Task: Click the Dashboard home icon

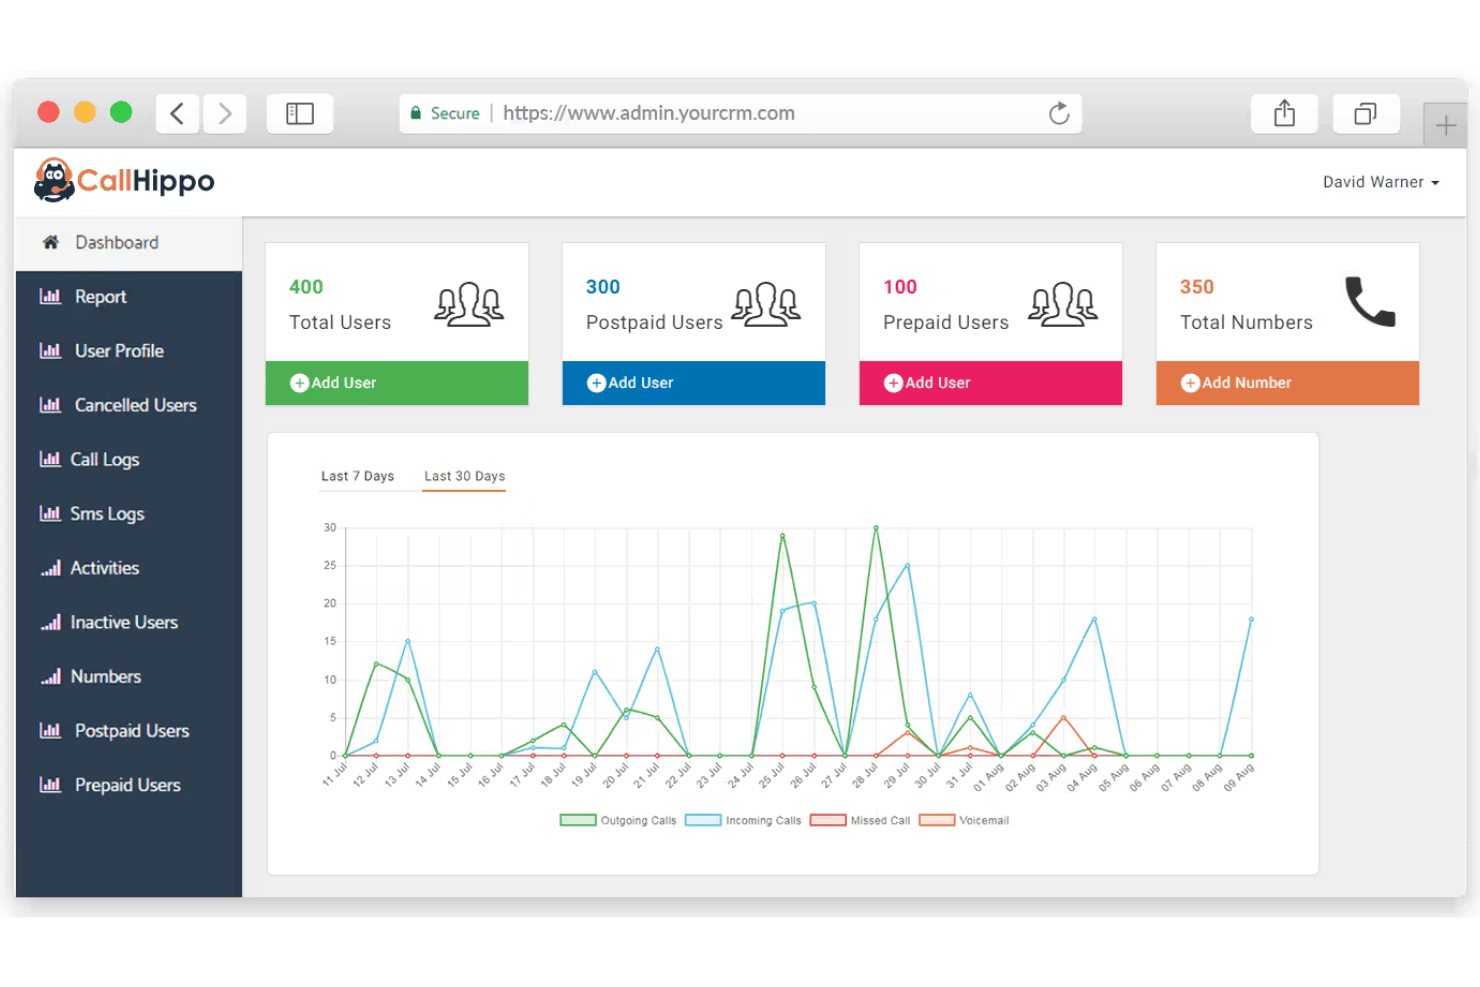Action: 51,242
